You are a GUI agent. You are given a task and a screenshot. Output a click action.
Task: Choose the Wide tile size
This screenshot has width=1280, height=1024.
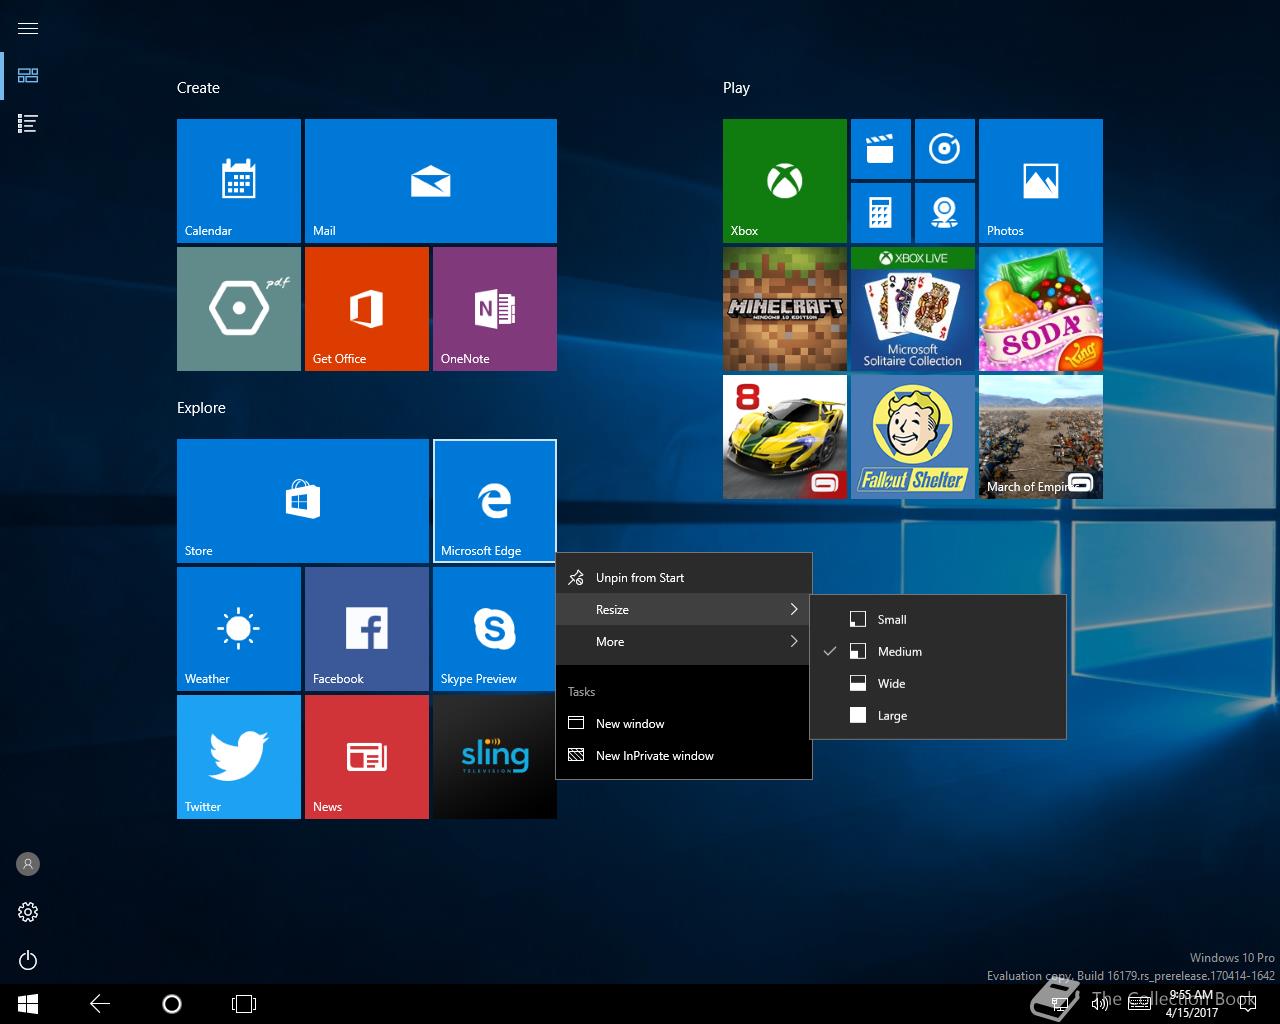point(891,683)
